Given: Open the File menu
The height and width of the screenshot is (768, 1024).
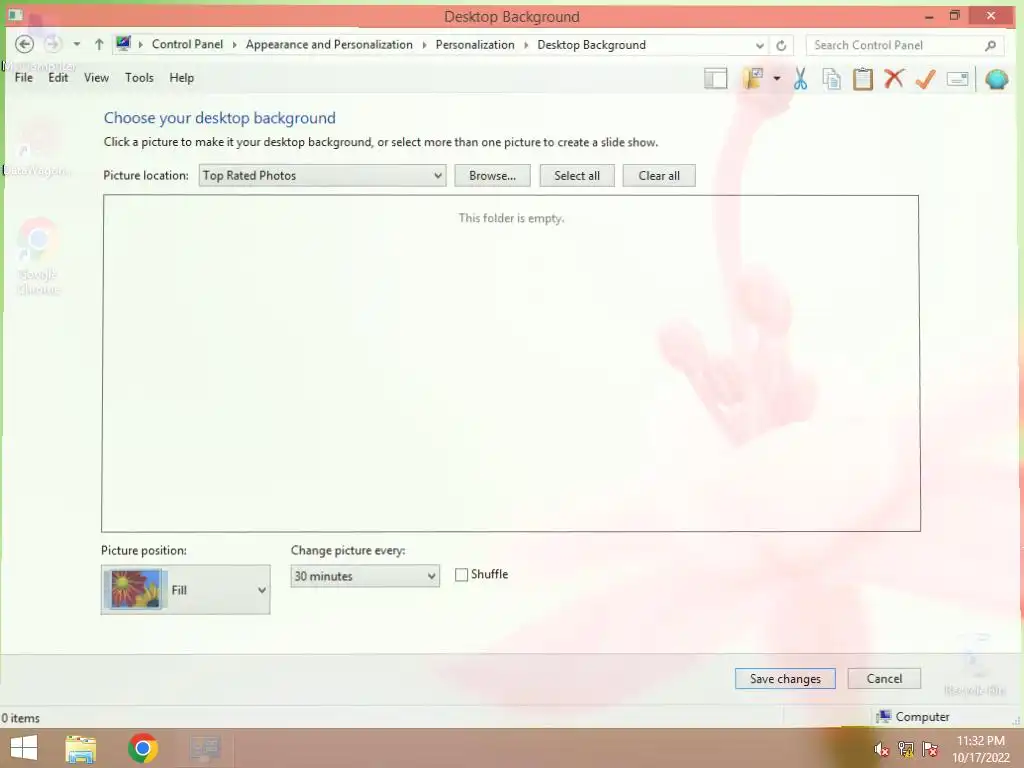Looking at the screenshot, I should [24, 78].
